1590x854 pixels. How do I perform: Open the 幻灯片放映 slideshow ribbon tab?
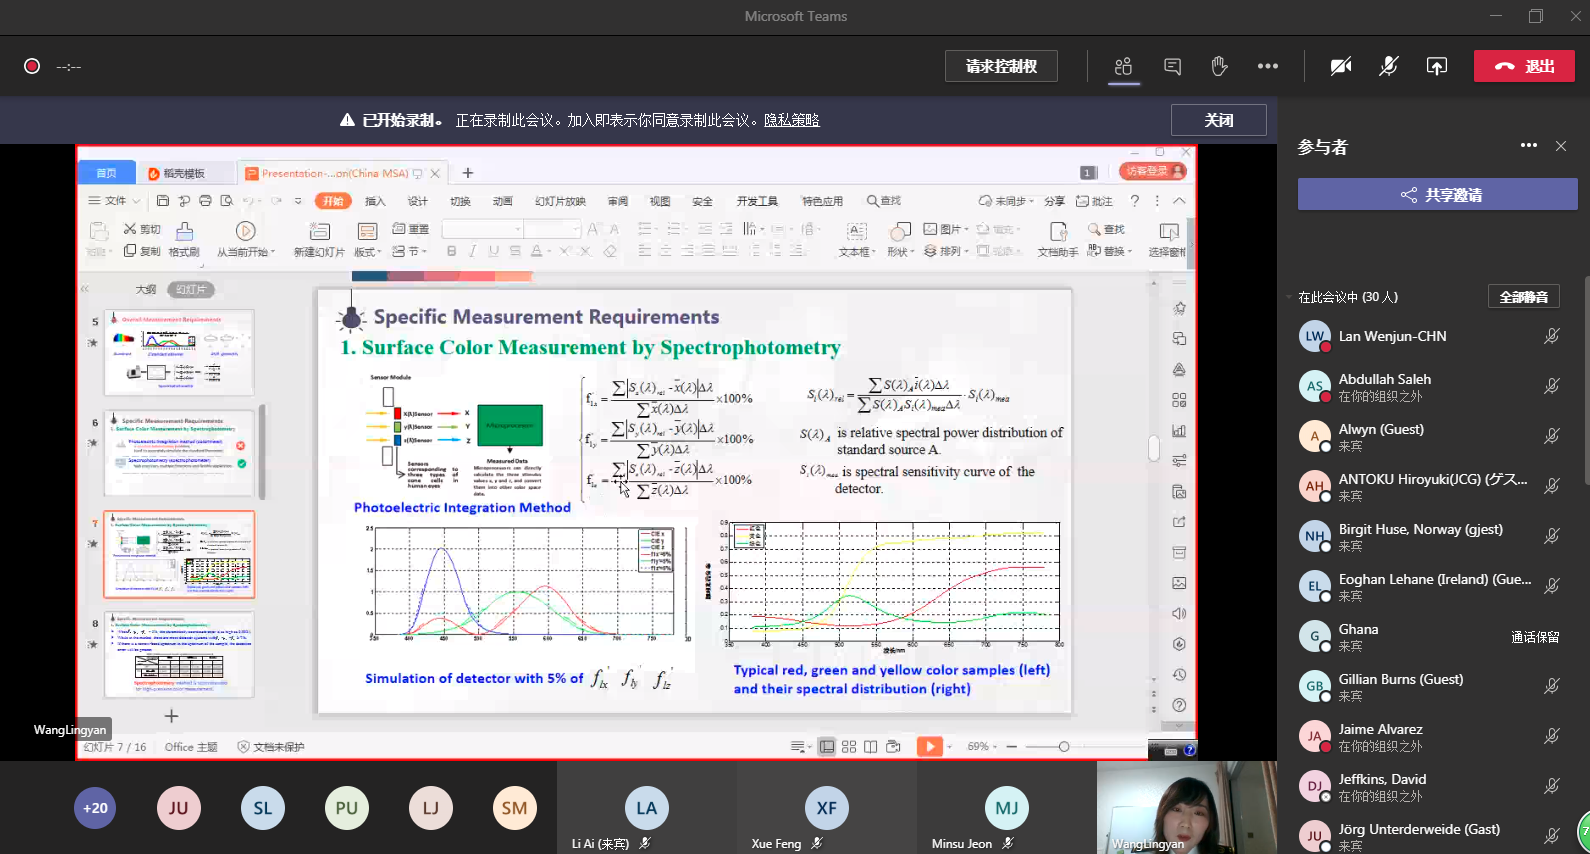pos(560,201)
